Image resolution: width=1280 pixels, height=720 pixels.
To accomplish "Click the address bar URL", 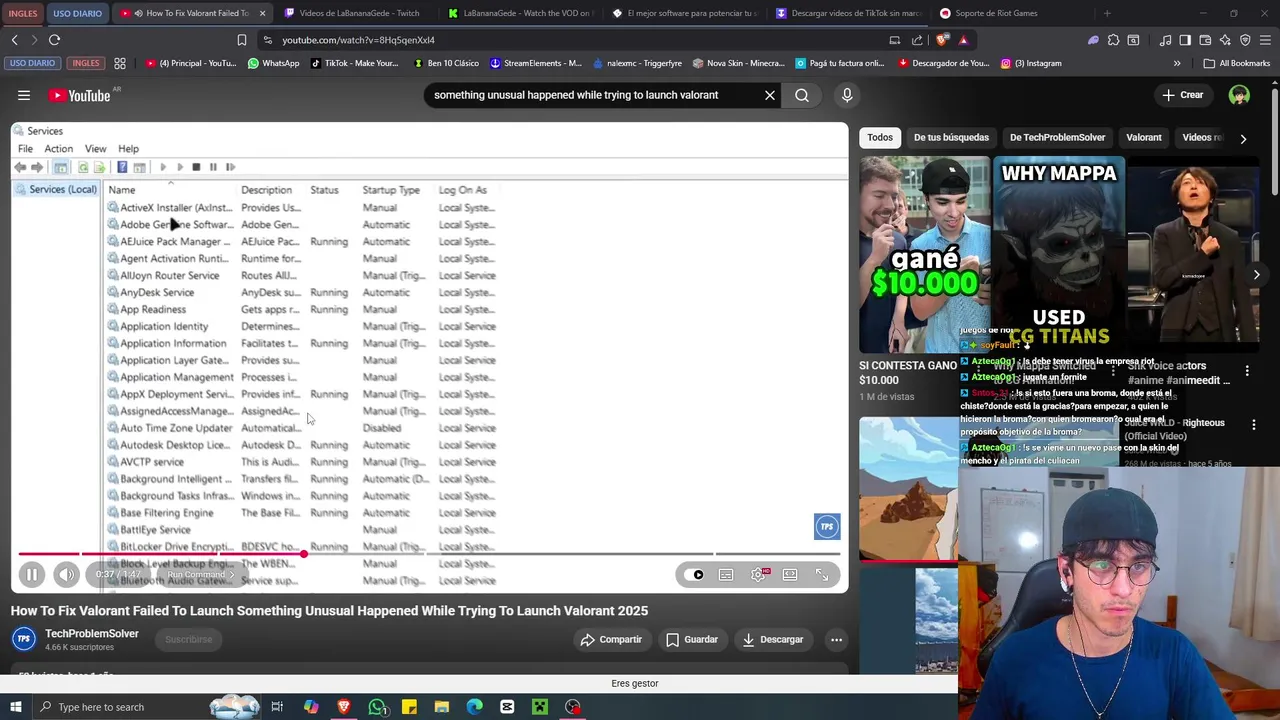I will [x=358, y=40].
